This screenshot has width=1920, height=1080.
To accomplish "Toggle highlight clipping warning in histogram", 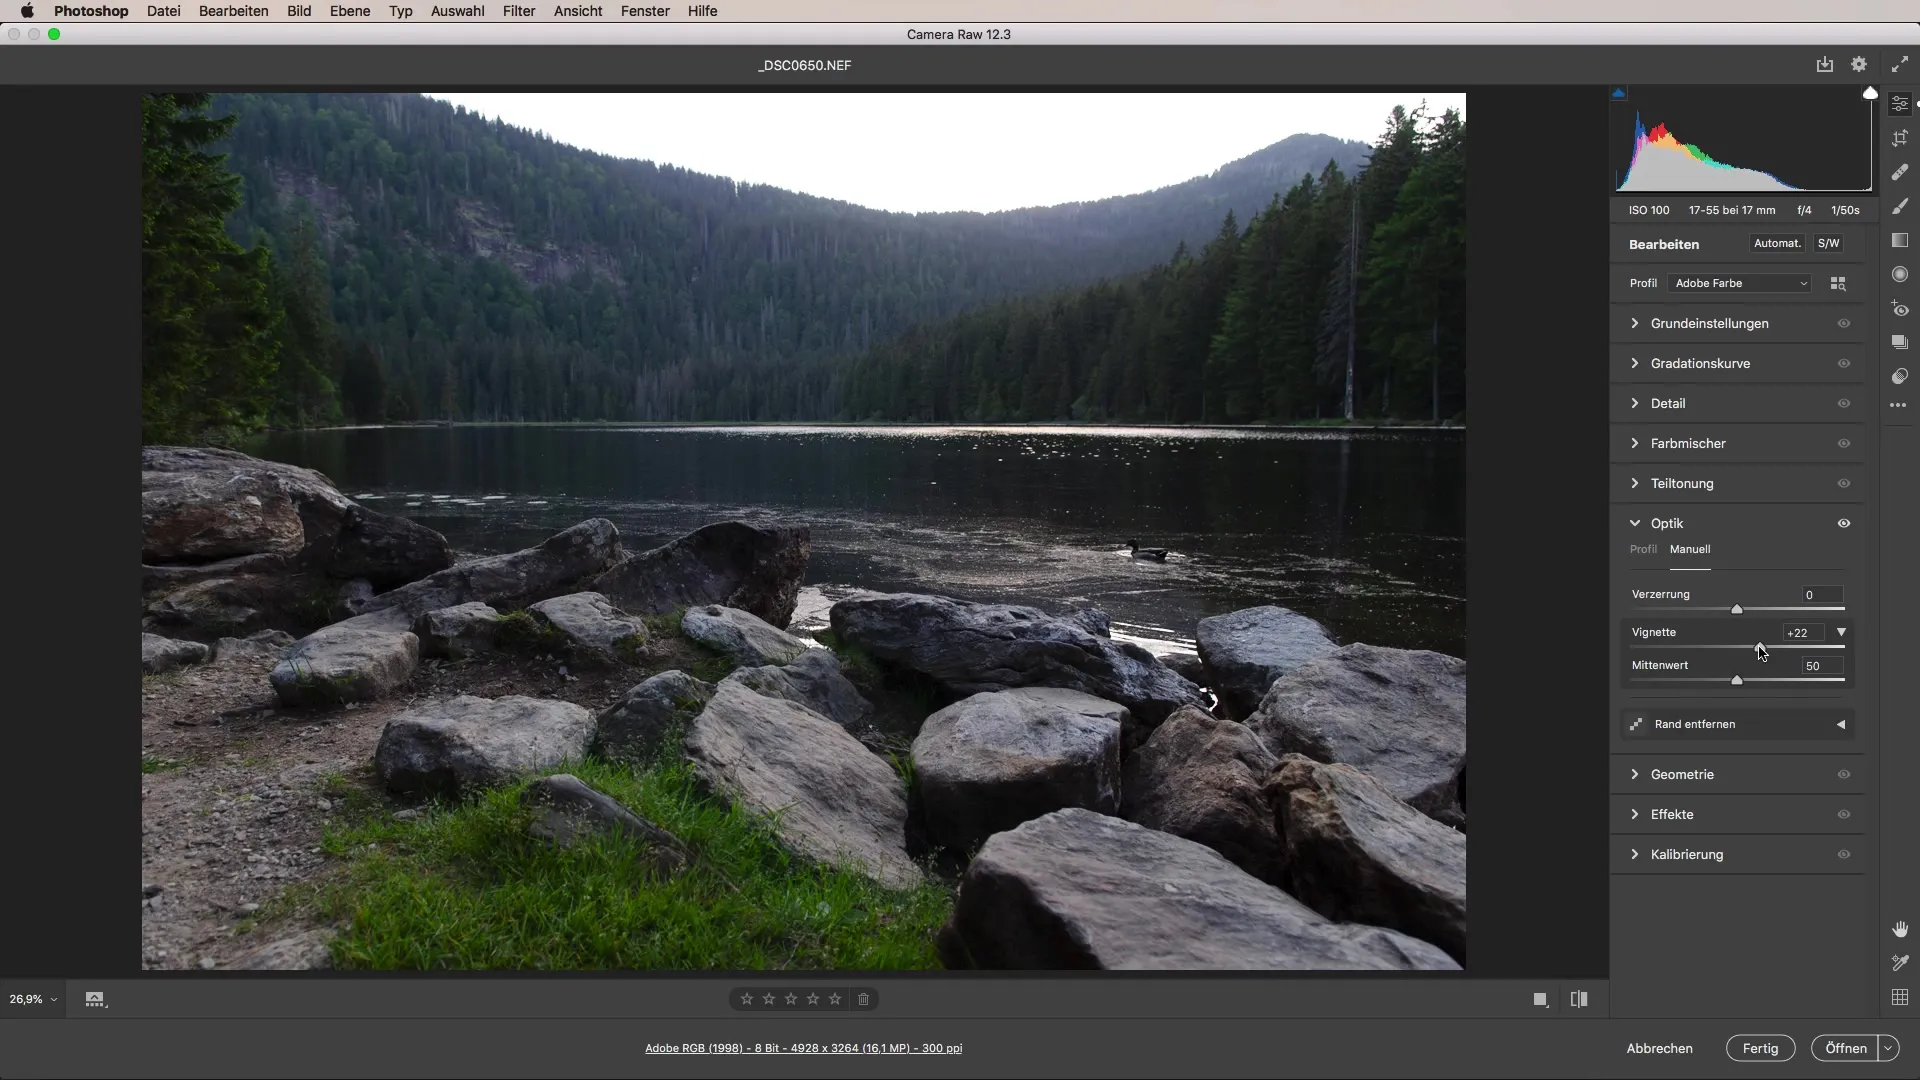I will (x=1870, y=93).
